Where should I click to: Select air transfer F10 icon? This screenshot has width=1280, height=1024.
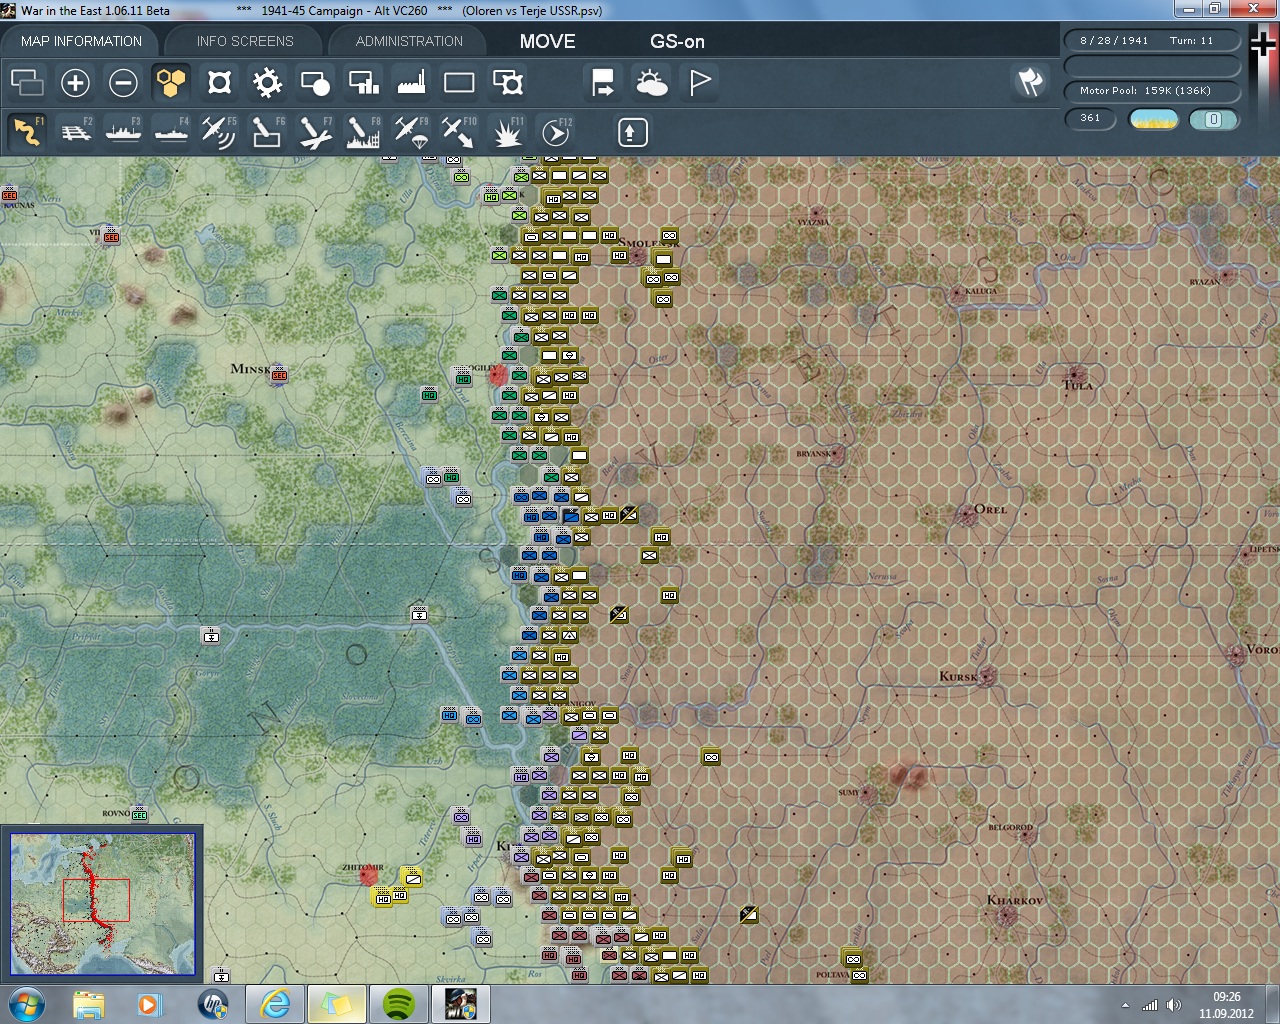[459, 131]
